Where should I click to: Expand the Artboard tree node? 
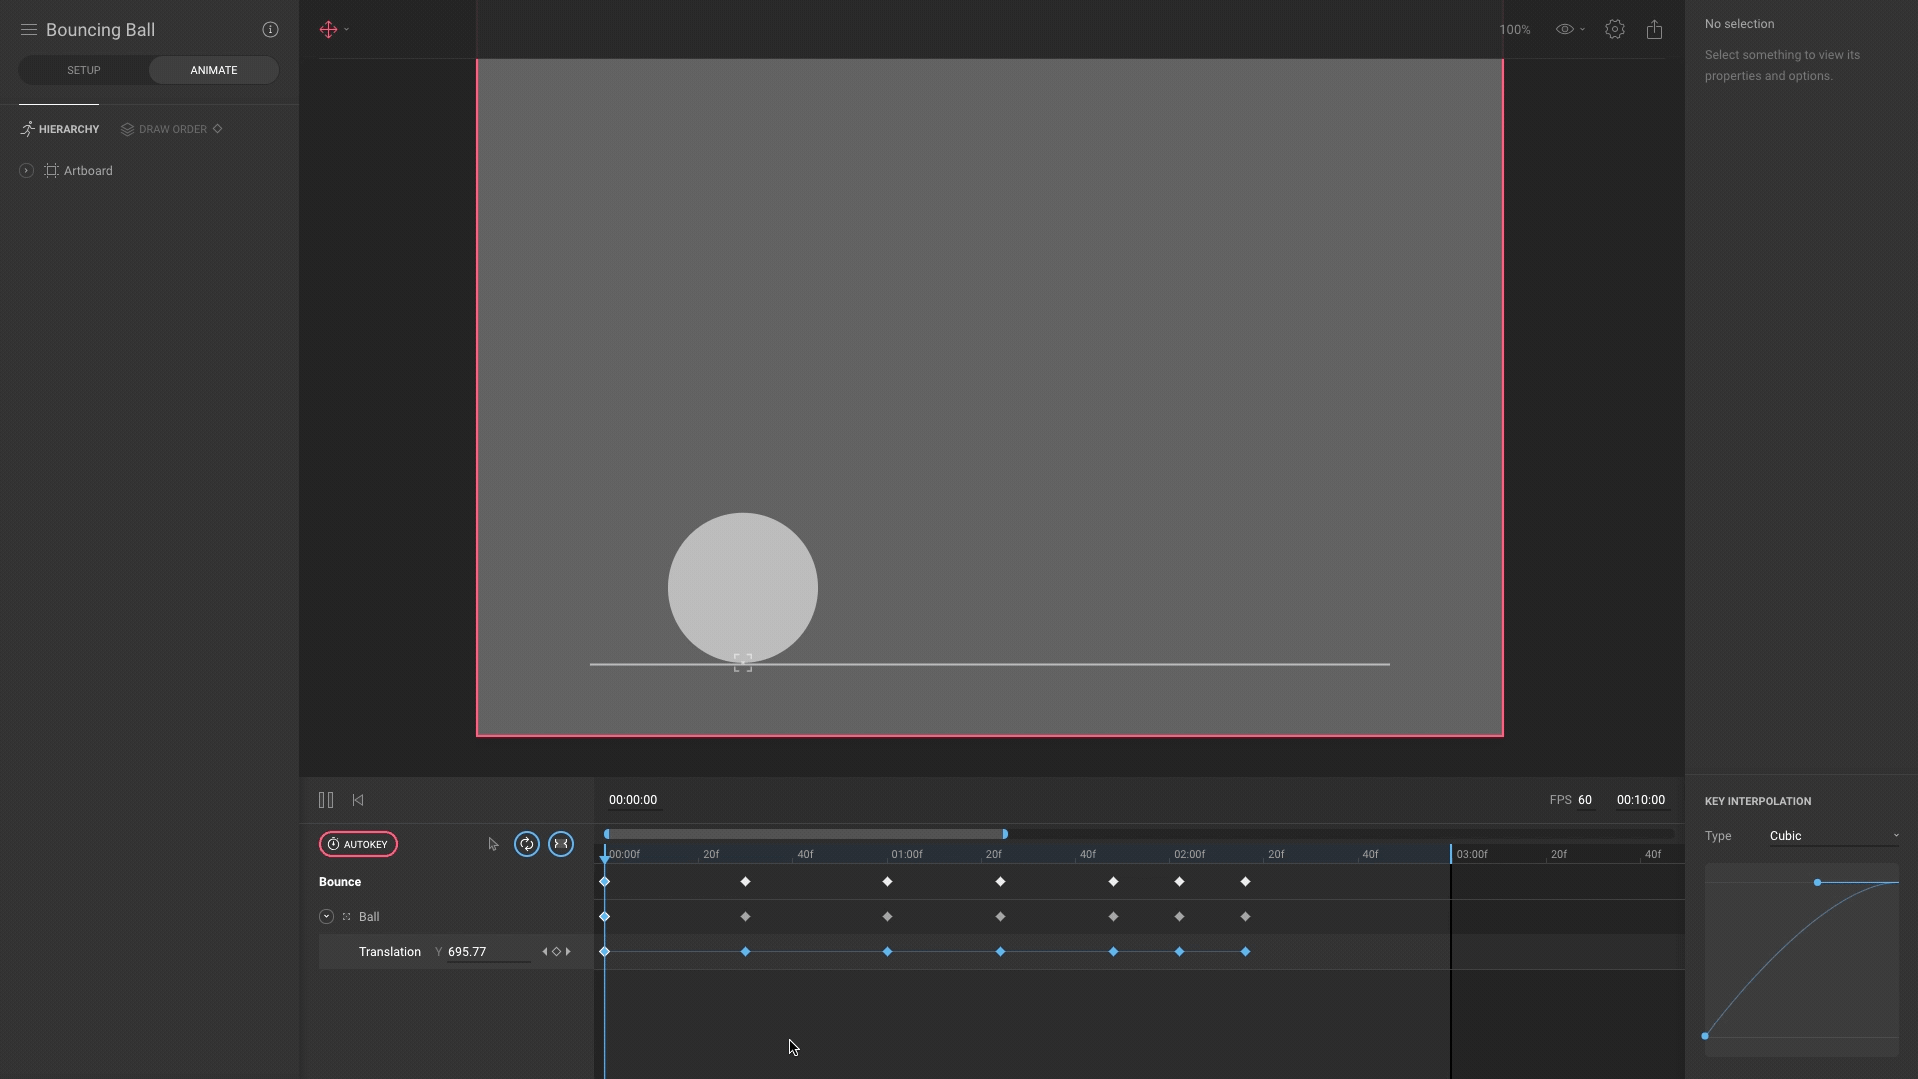tap(26, 171)
